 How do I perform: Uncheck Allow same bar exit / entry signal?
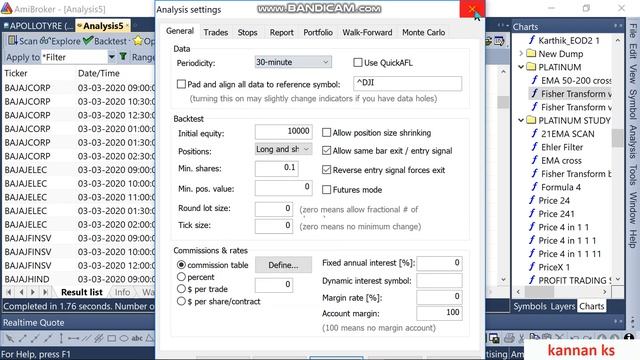click(x=326, y=151)
